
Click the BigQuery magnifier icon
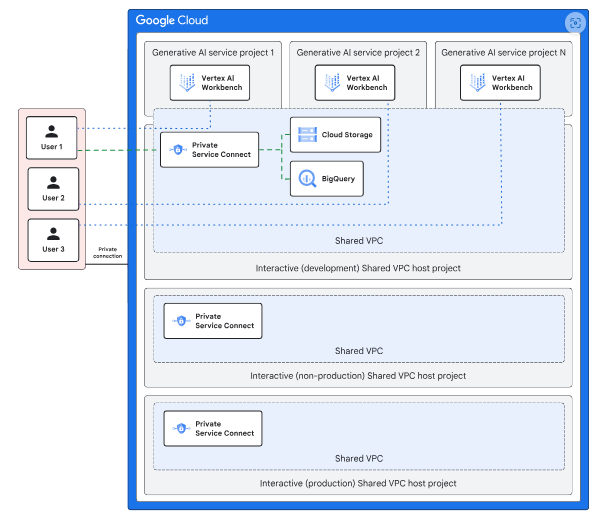306,178
